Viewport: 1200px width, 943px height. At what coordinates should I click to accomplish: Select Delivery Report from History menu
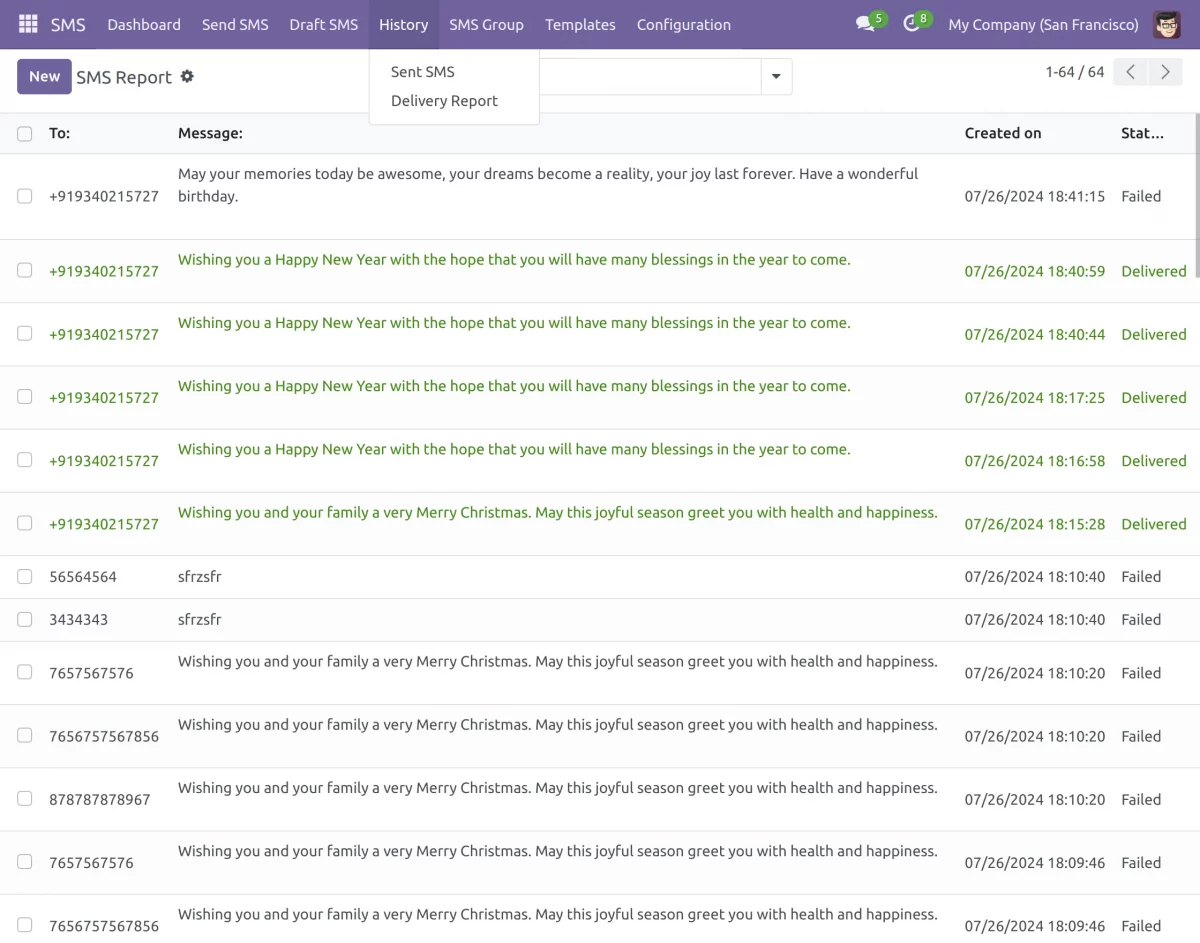444,100
